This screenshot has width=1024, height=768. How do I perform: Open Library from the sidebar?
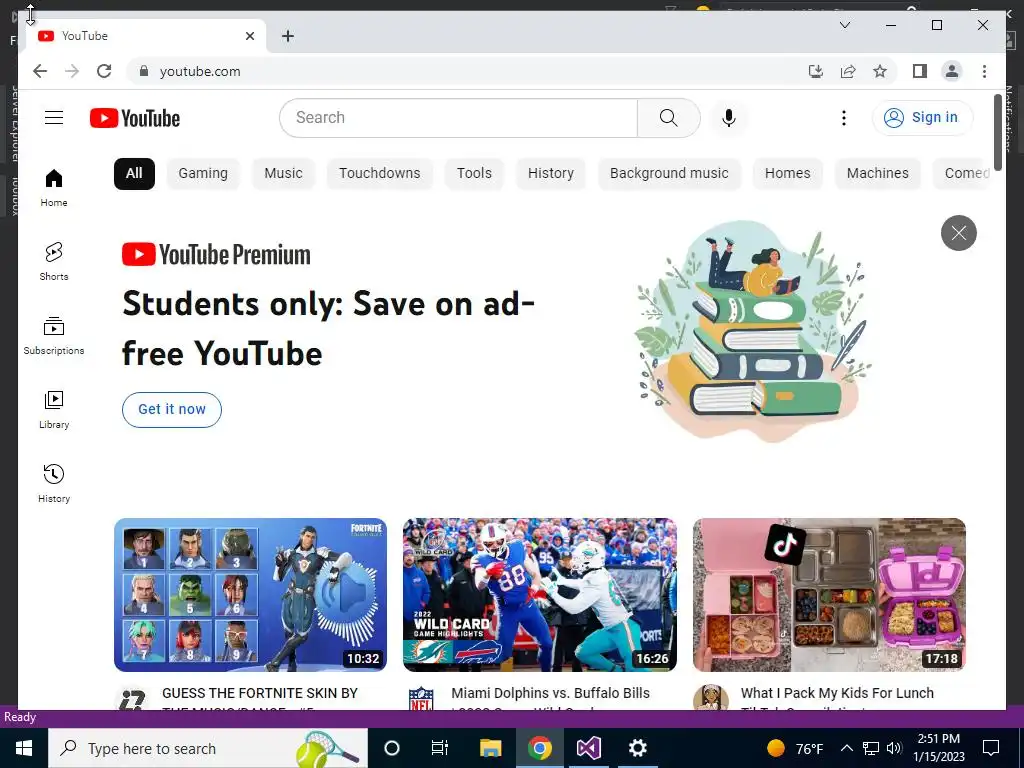pos(54,409)
